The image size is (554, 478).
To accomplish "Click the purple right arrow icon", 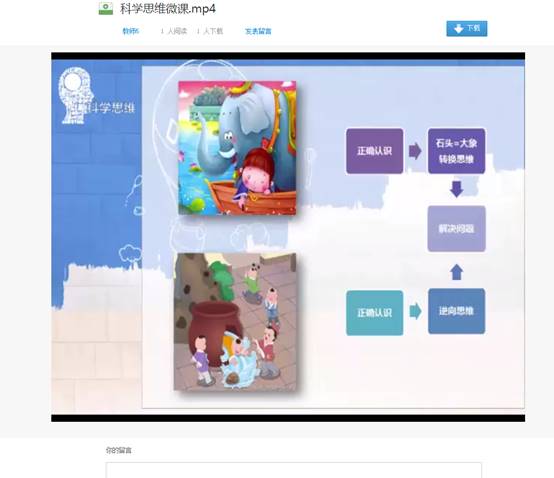I will click(x=415, y=151).
